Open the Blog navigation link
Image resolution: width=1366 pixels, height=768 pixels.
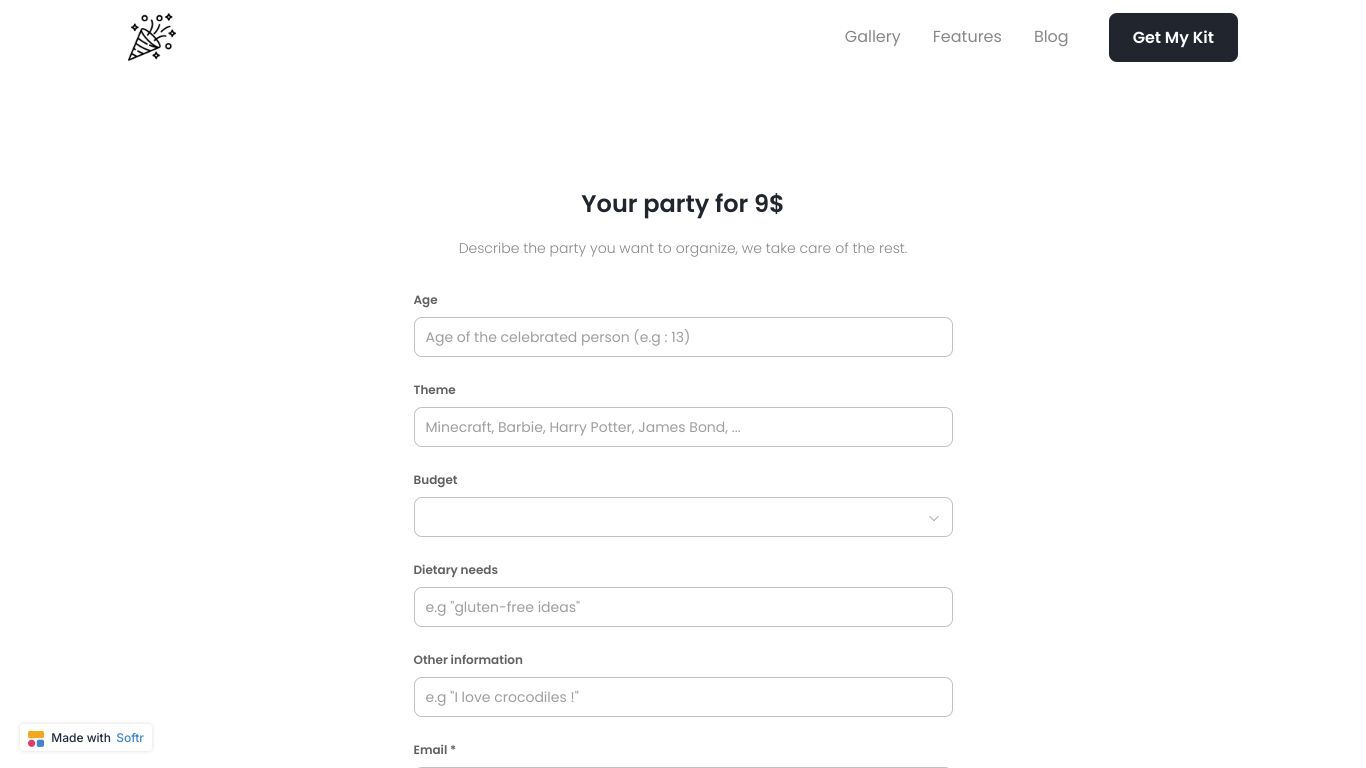coord(1051,37)
